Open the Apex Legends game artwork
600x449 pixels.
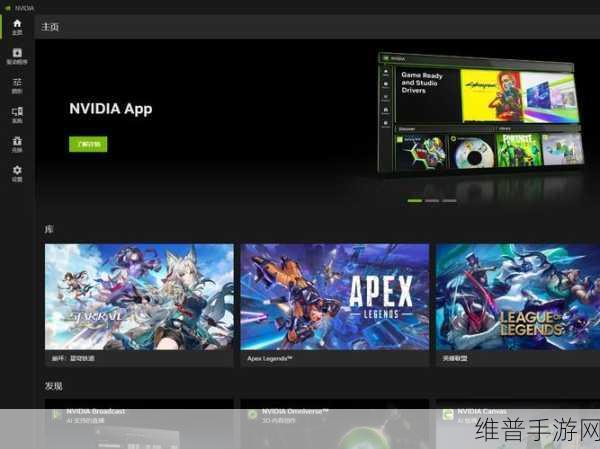click(335, 297)
